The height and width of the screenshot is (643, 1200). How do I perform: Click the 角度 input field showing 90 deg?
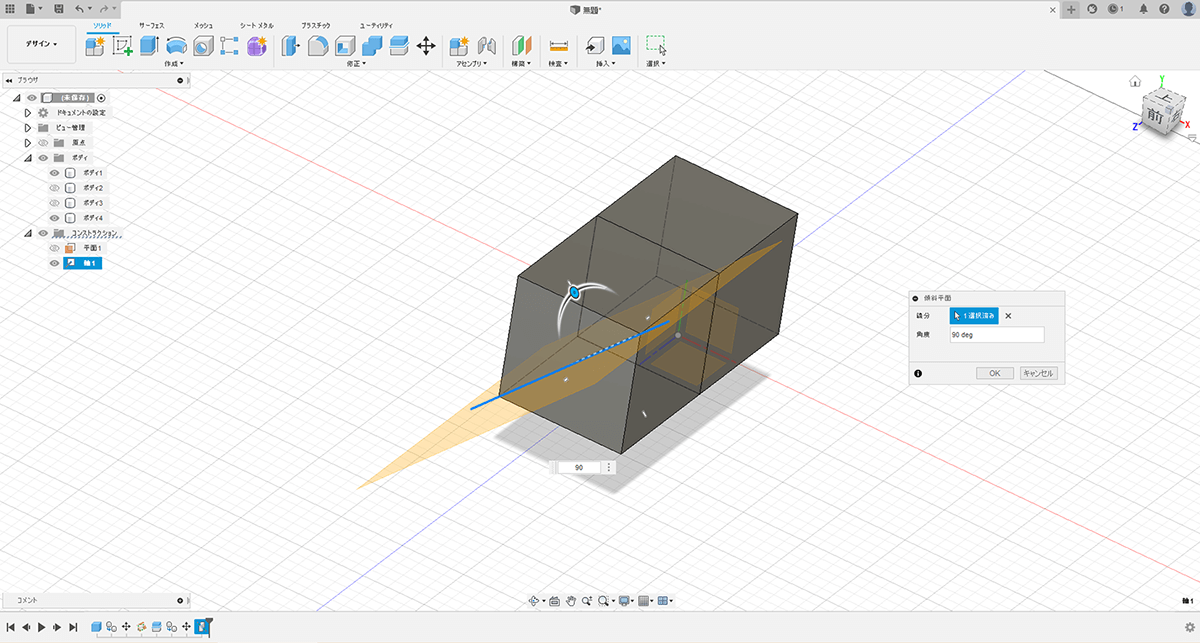click(x=996, y=335)
